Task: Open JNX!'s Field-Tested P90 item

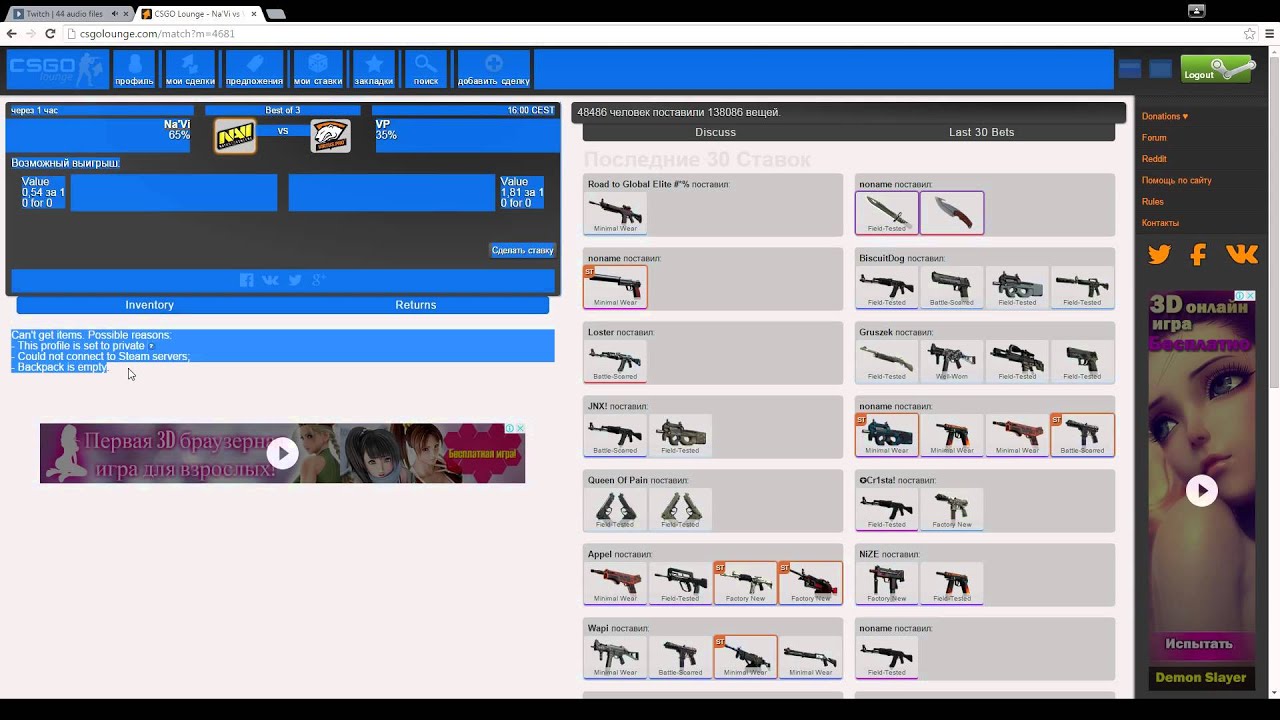Action: (x=680, y=435)
